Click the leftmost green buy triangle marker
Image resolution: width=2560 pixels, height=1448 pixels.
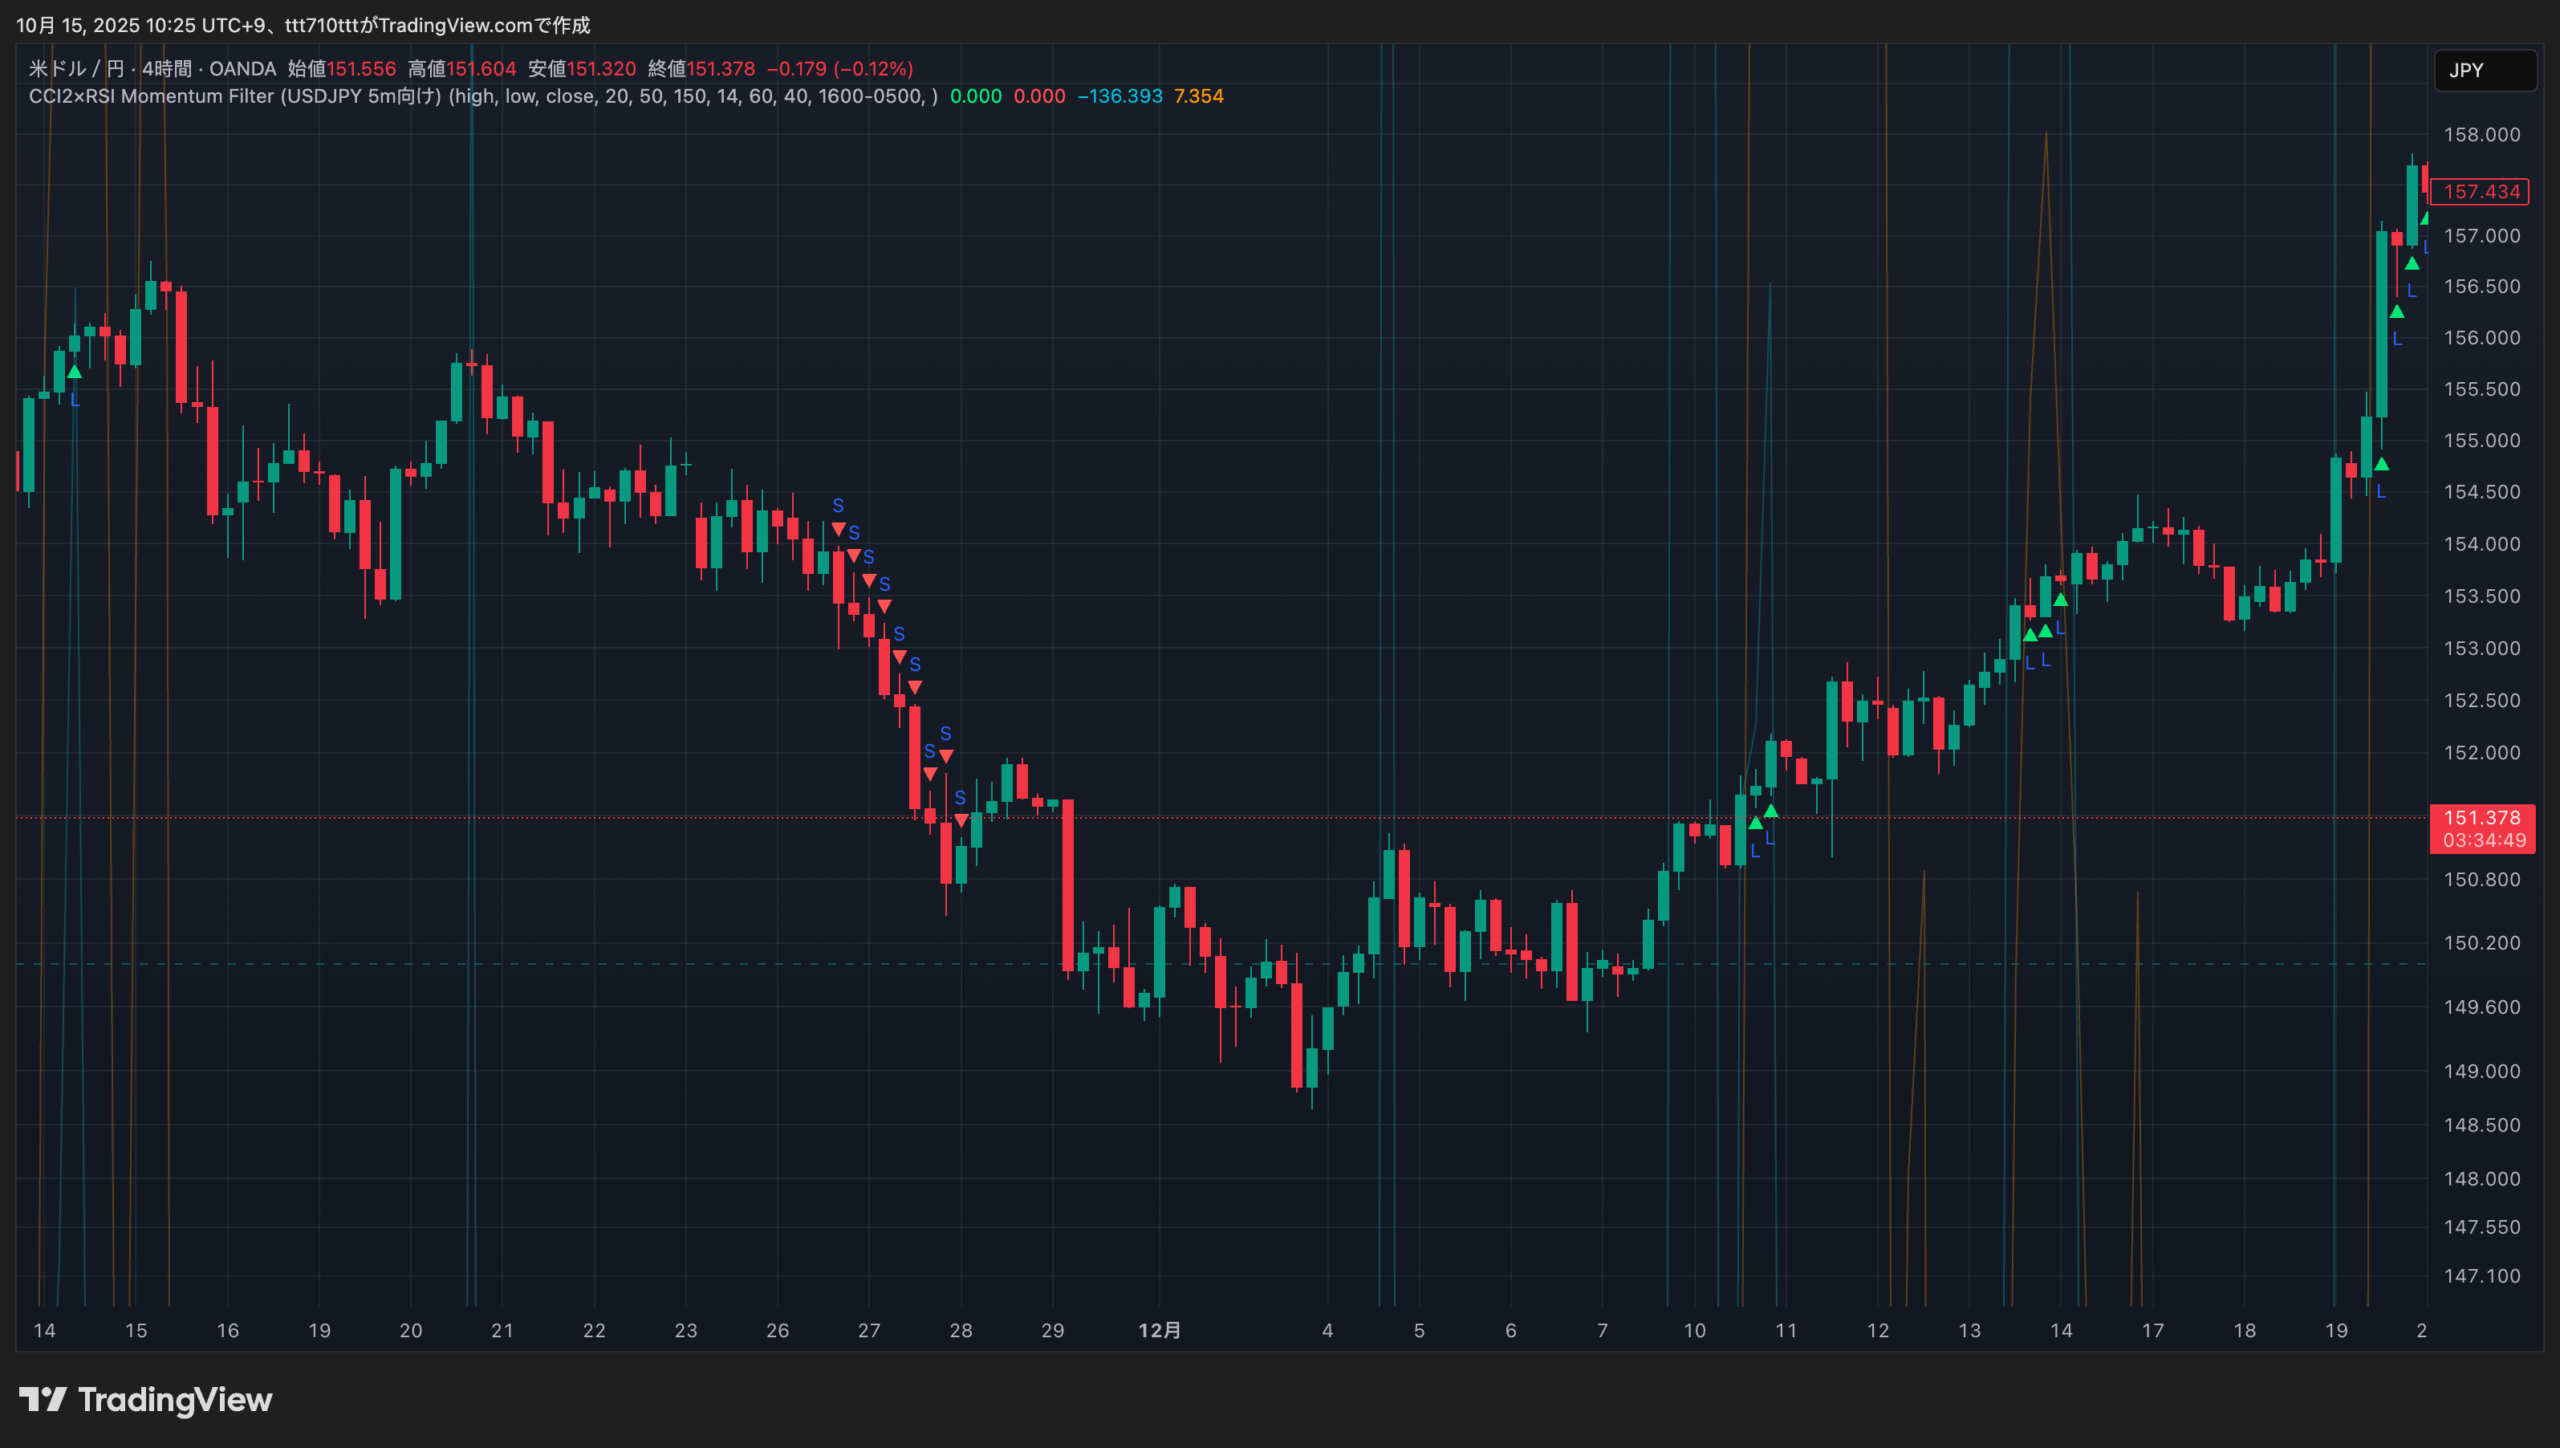coord(74,372)
